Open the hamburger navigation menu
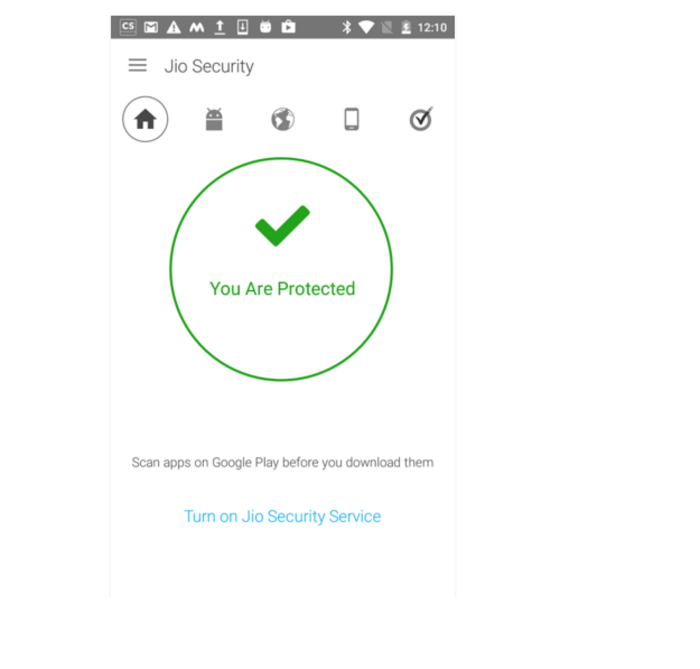 138,65
